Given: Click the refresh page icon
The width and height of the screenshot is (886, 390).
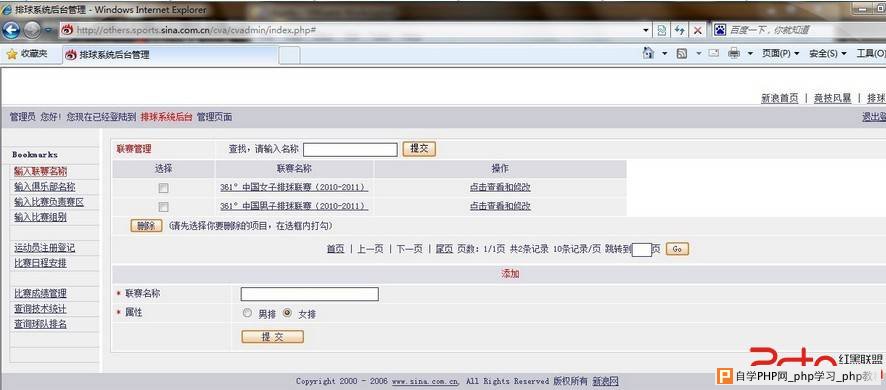Looking at the screenshot, I should coord(680,31).
